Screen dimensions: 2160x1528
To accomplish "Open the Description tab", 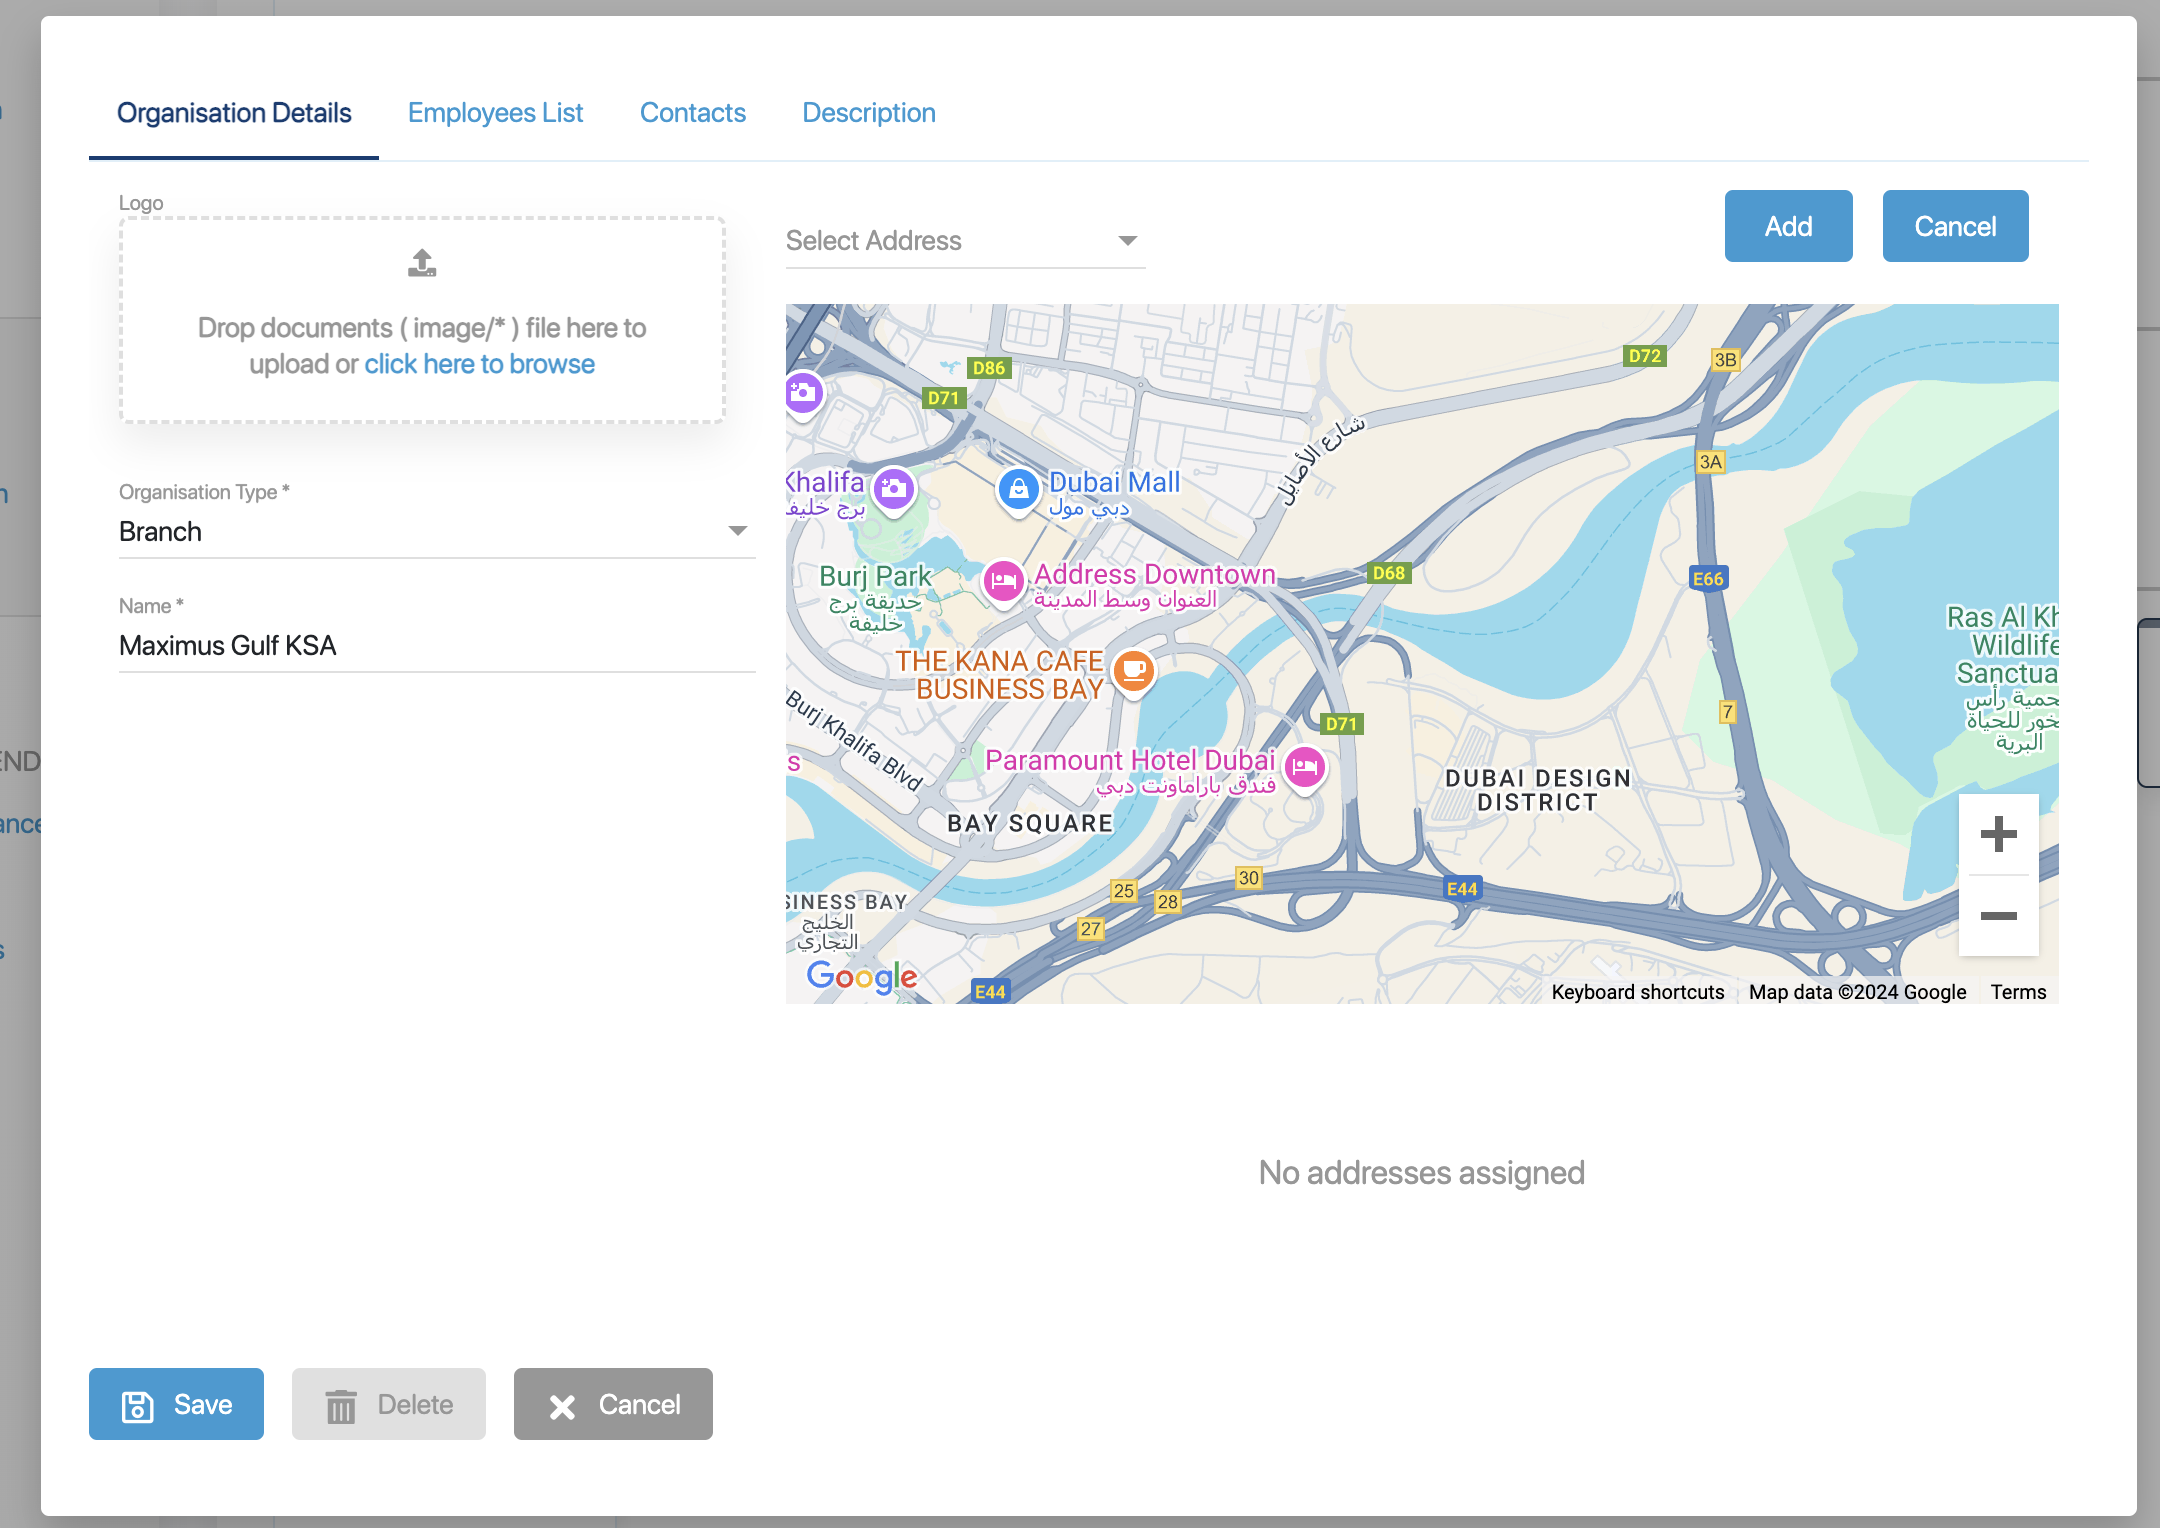I will point(868,113).
